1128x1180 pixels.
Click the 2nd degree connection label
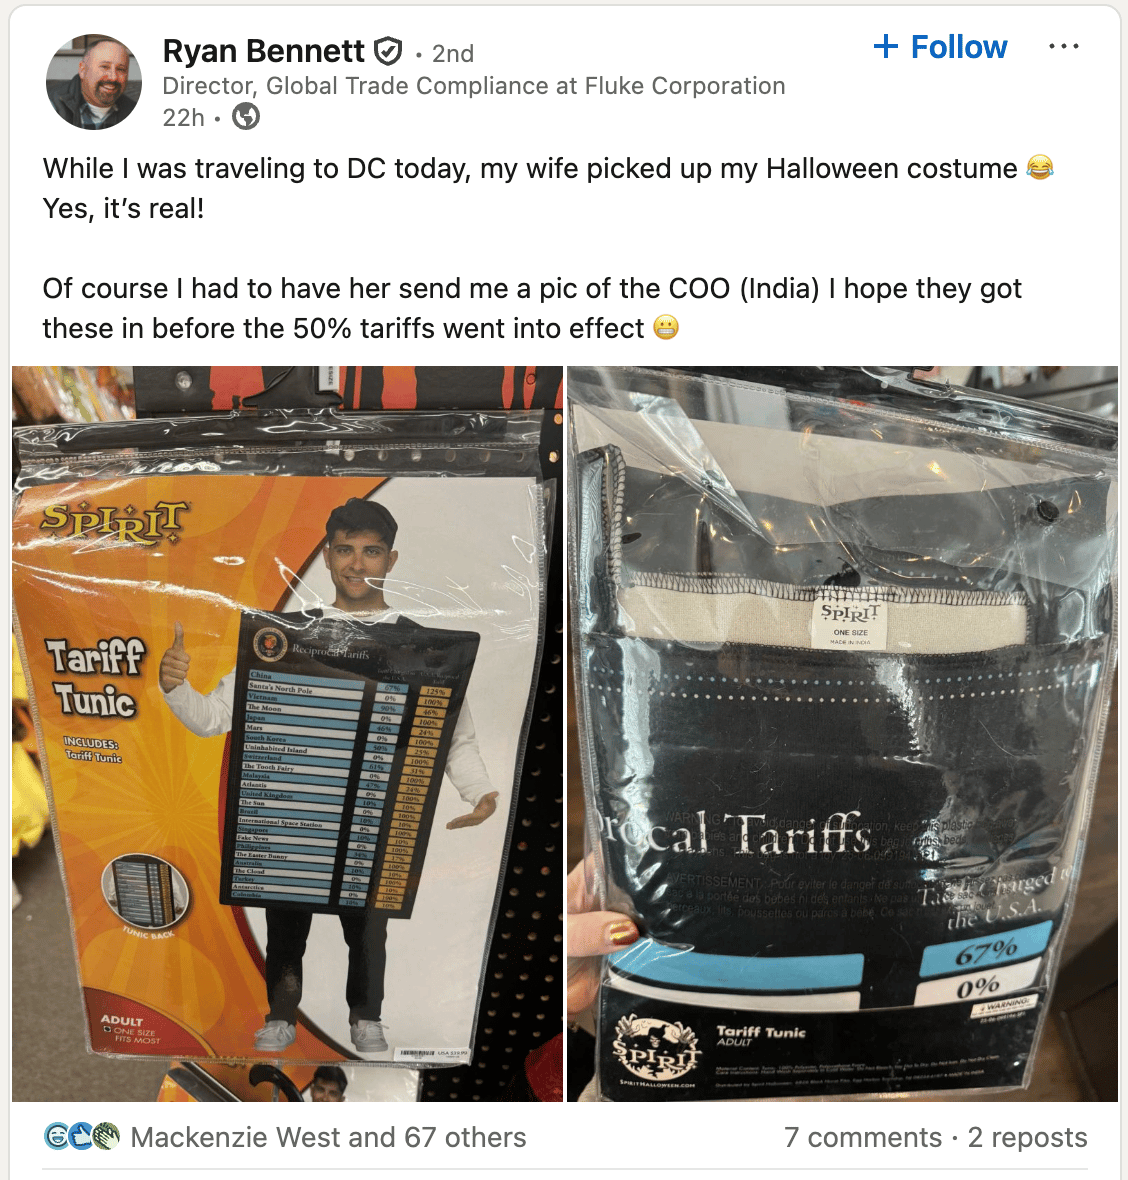click(453, 53)
